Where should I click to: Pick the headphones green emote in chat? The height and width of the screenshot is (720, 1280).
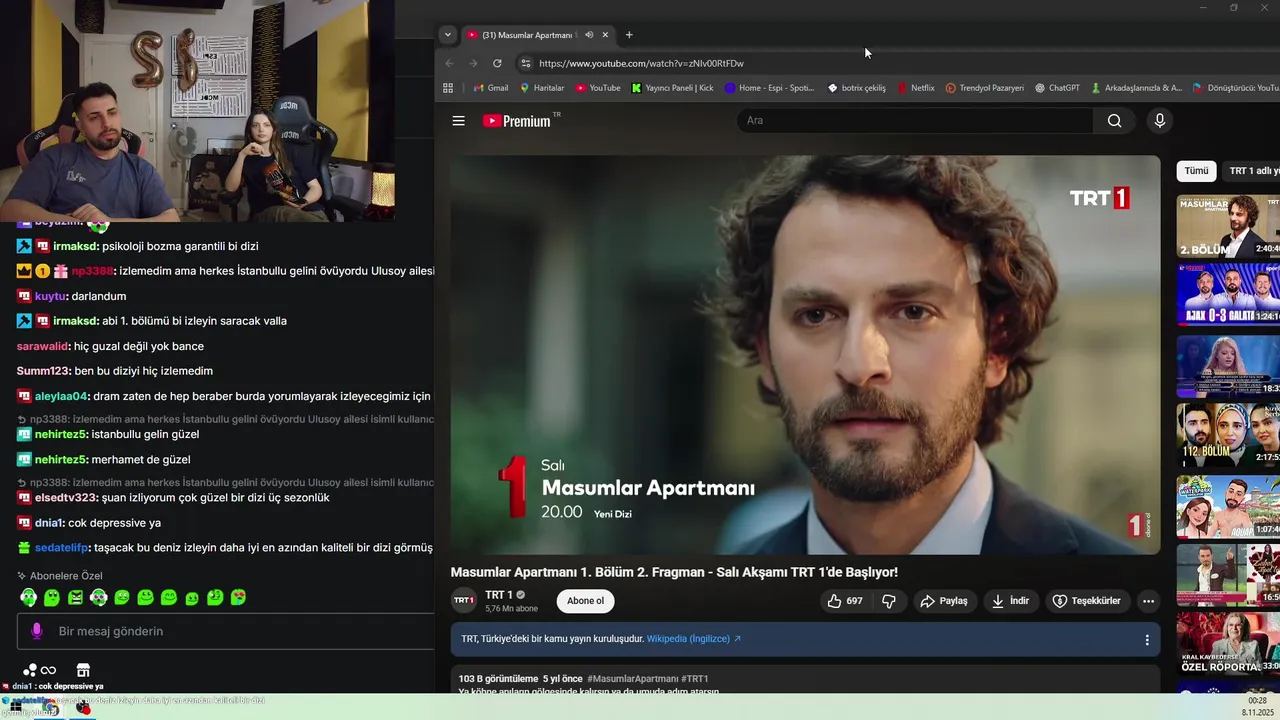[x=28, y=598]
